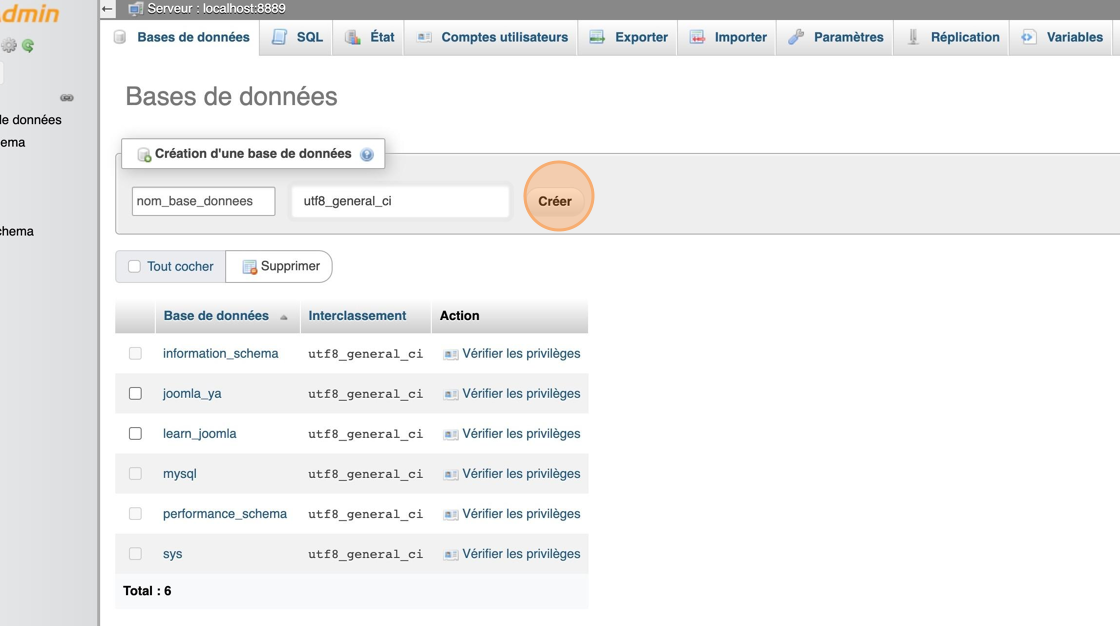The image size is (1120, 626).
Task: Toggle the sort arrow on Base de données column
Action: coord(285,316)
